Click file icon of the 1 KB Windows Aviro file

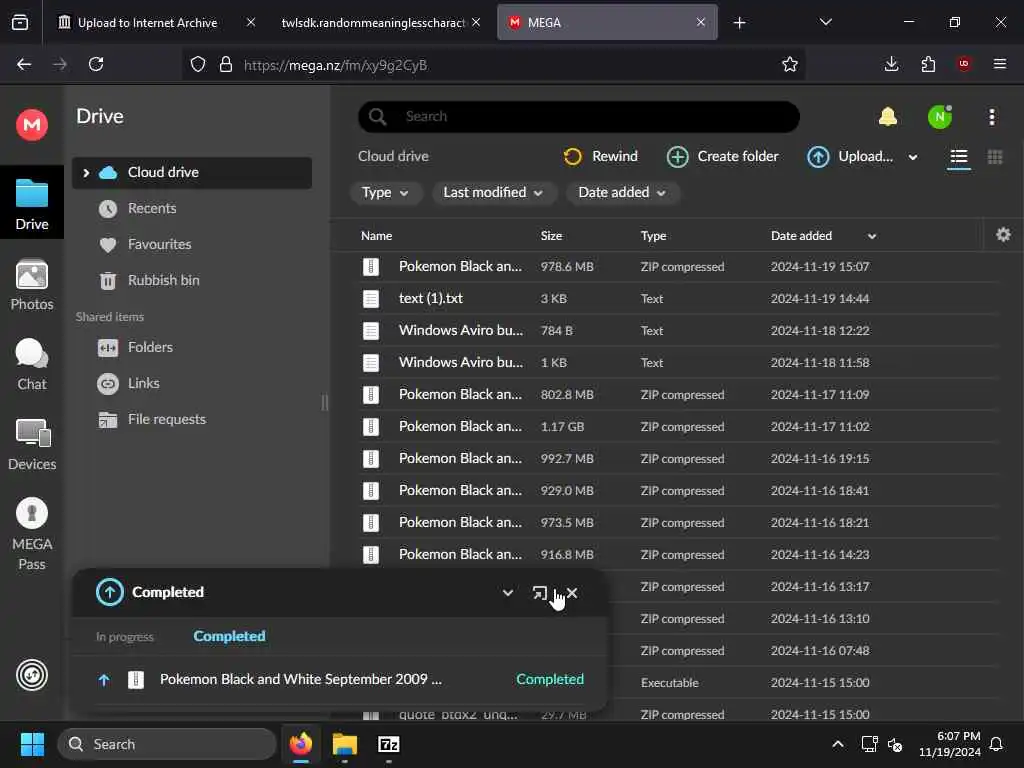(x=371, y=362)
